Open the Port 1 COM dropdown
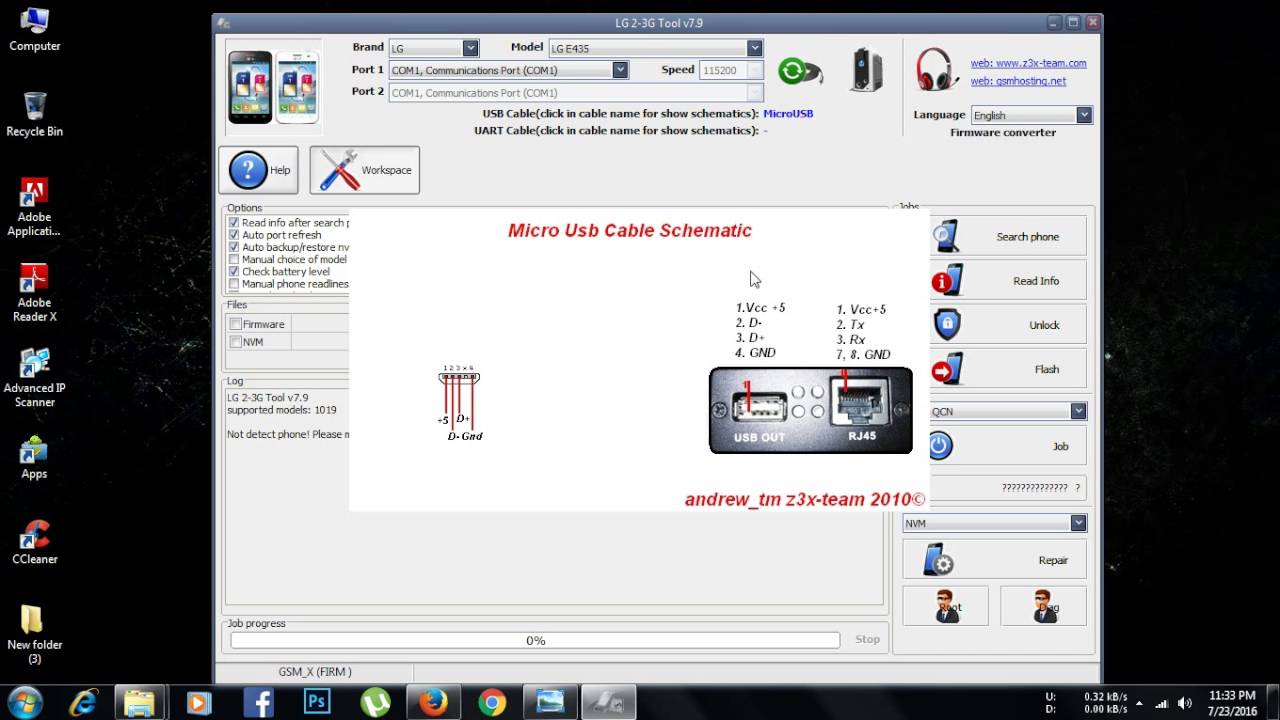Viewport: 1280px width, 720px height. click(620, 70)
